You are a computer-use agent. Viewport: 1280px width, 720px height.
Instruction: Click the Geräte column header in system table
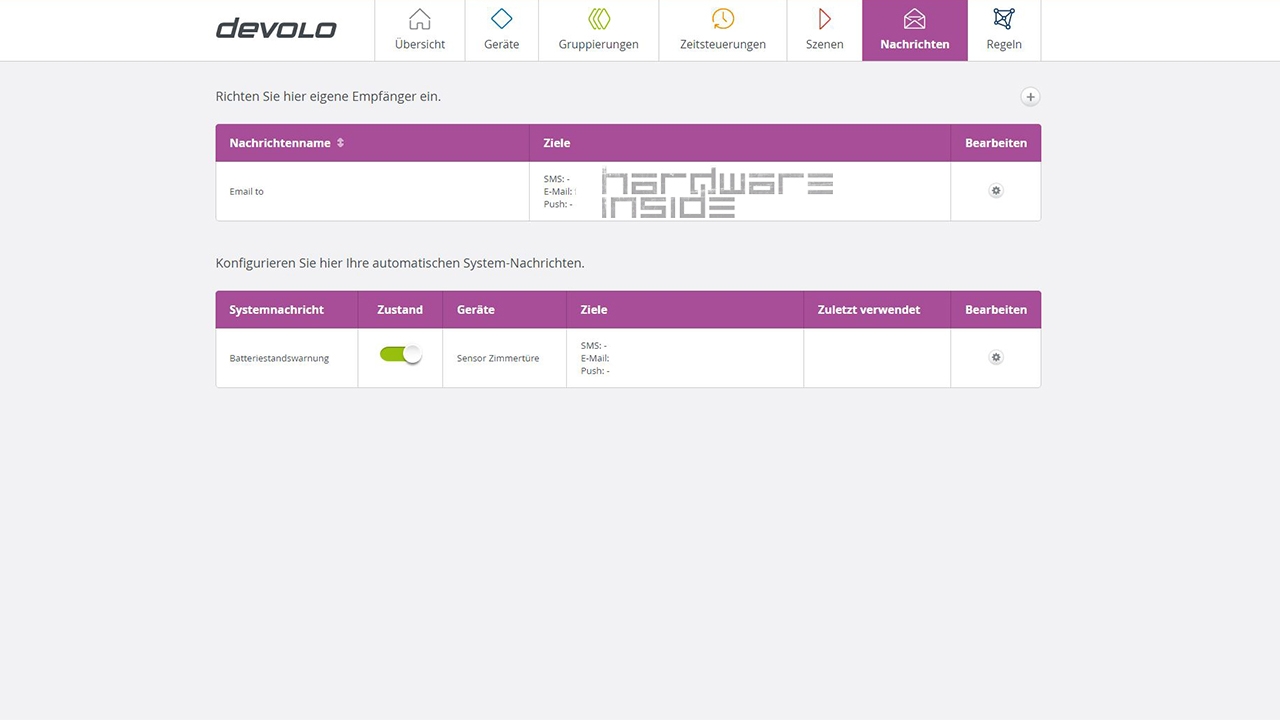click(476, 310)
